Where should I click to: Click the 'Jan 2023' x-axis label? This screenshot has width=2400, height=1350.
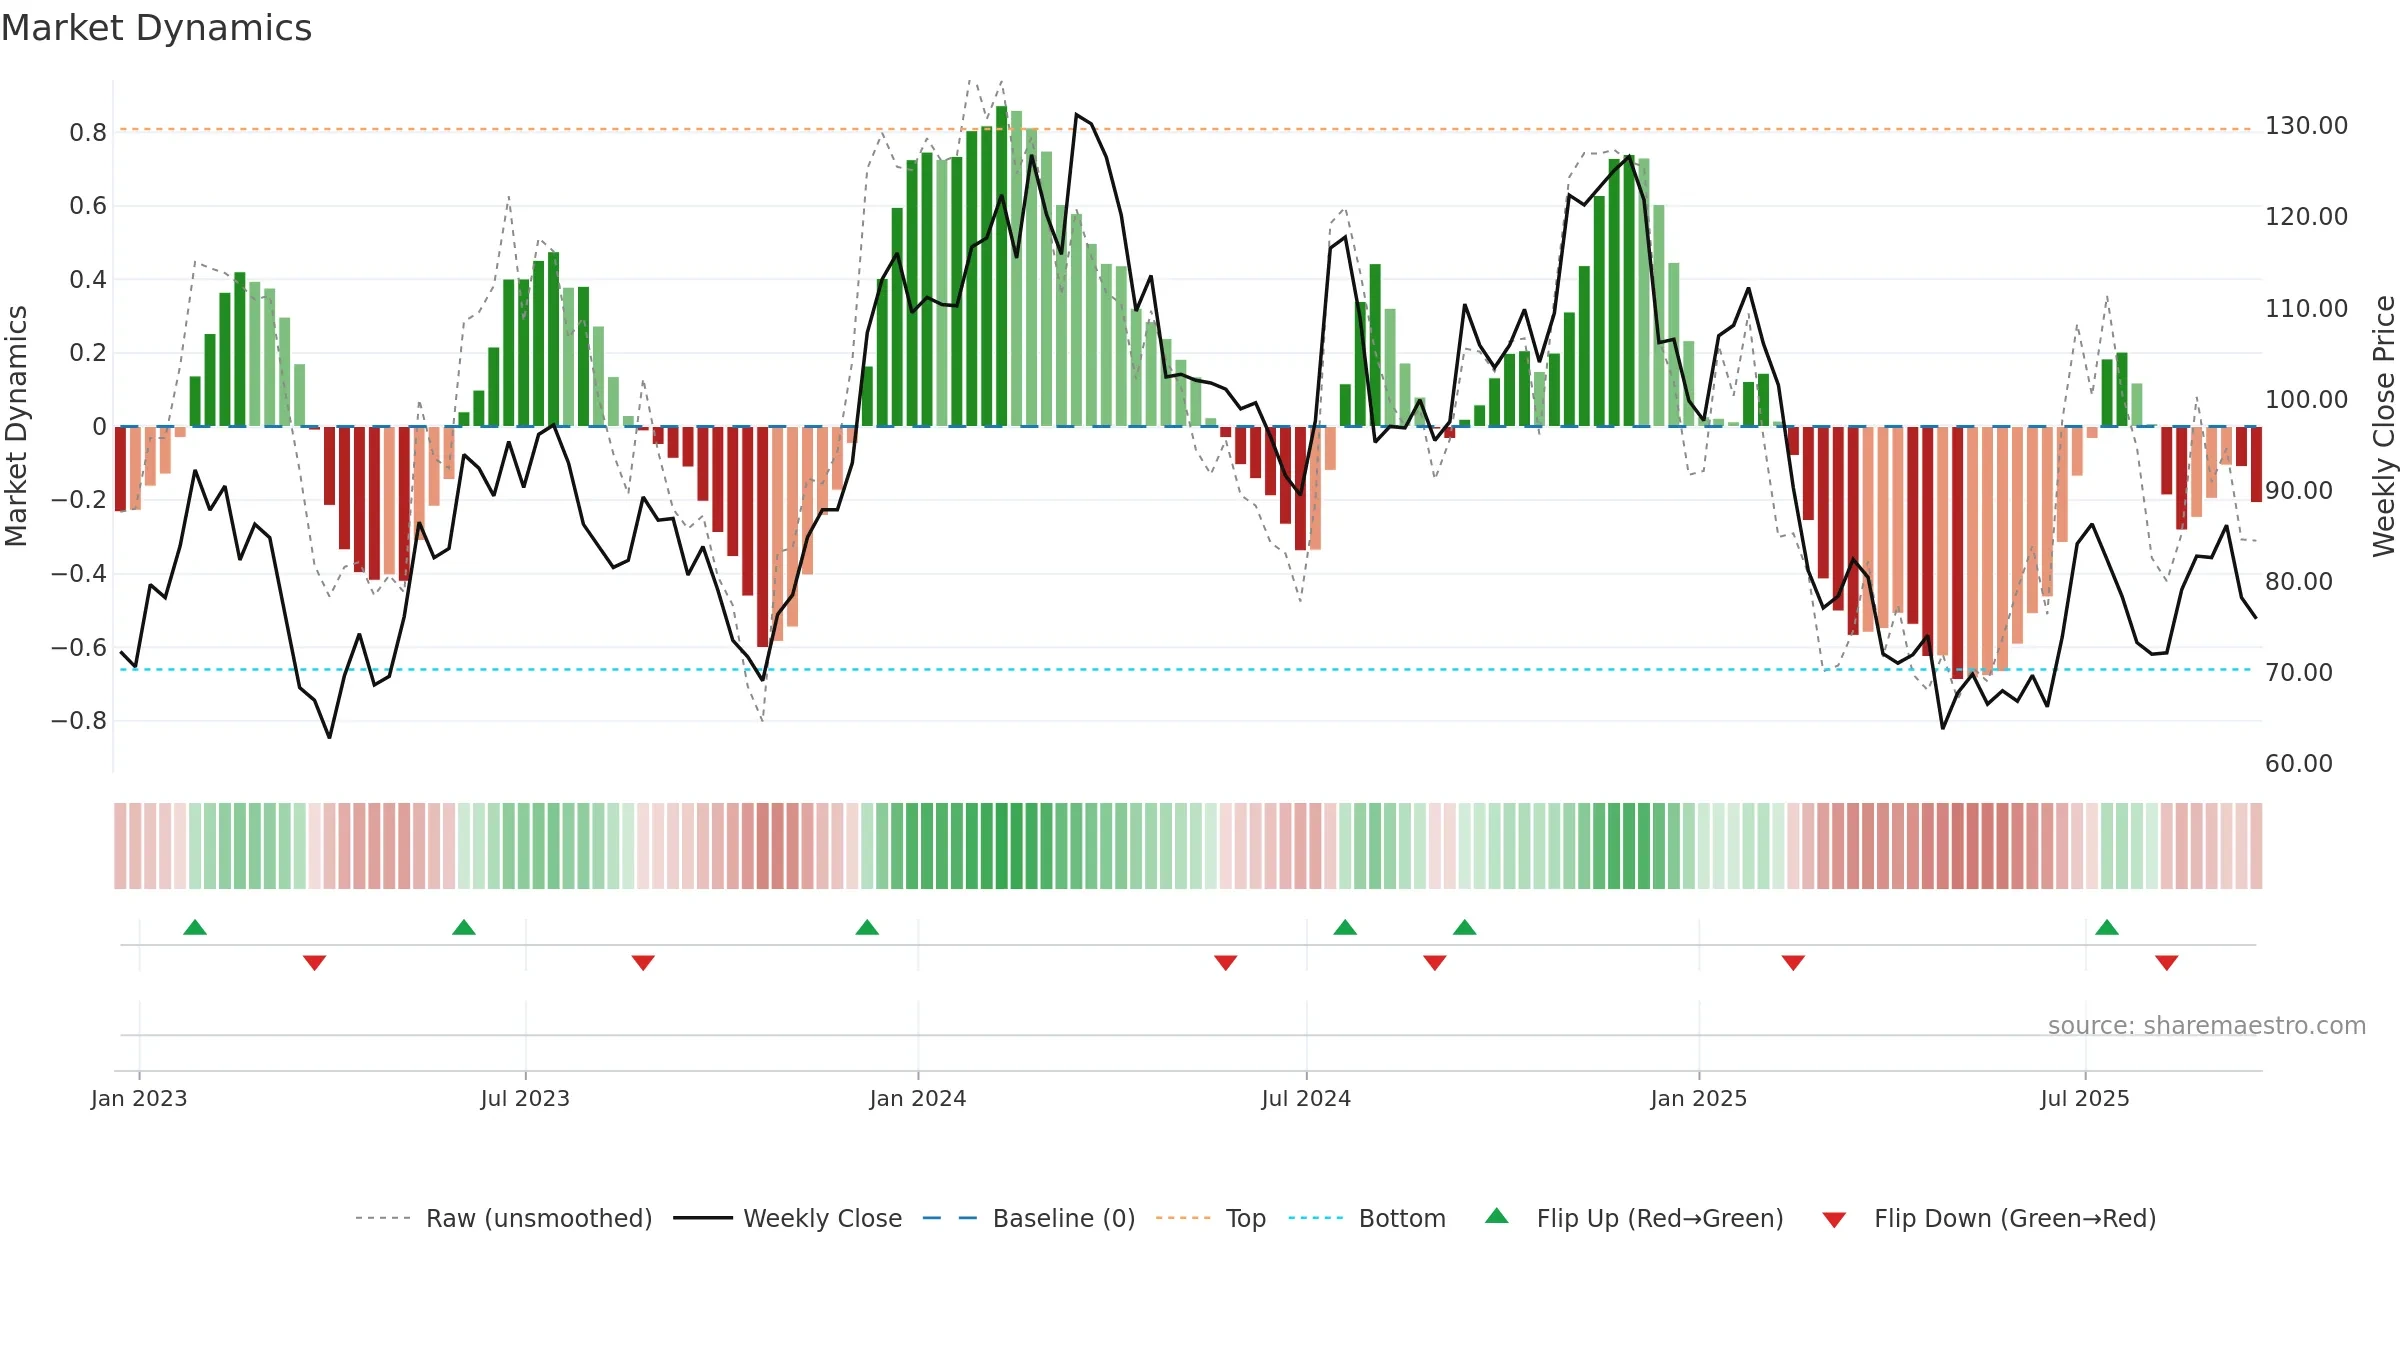[x=139, y=1099]
